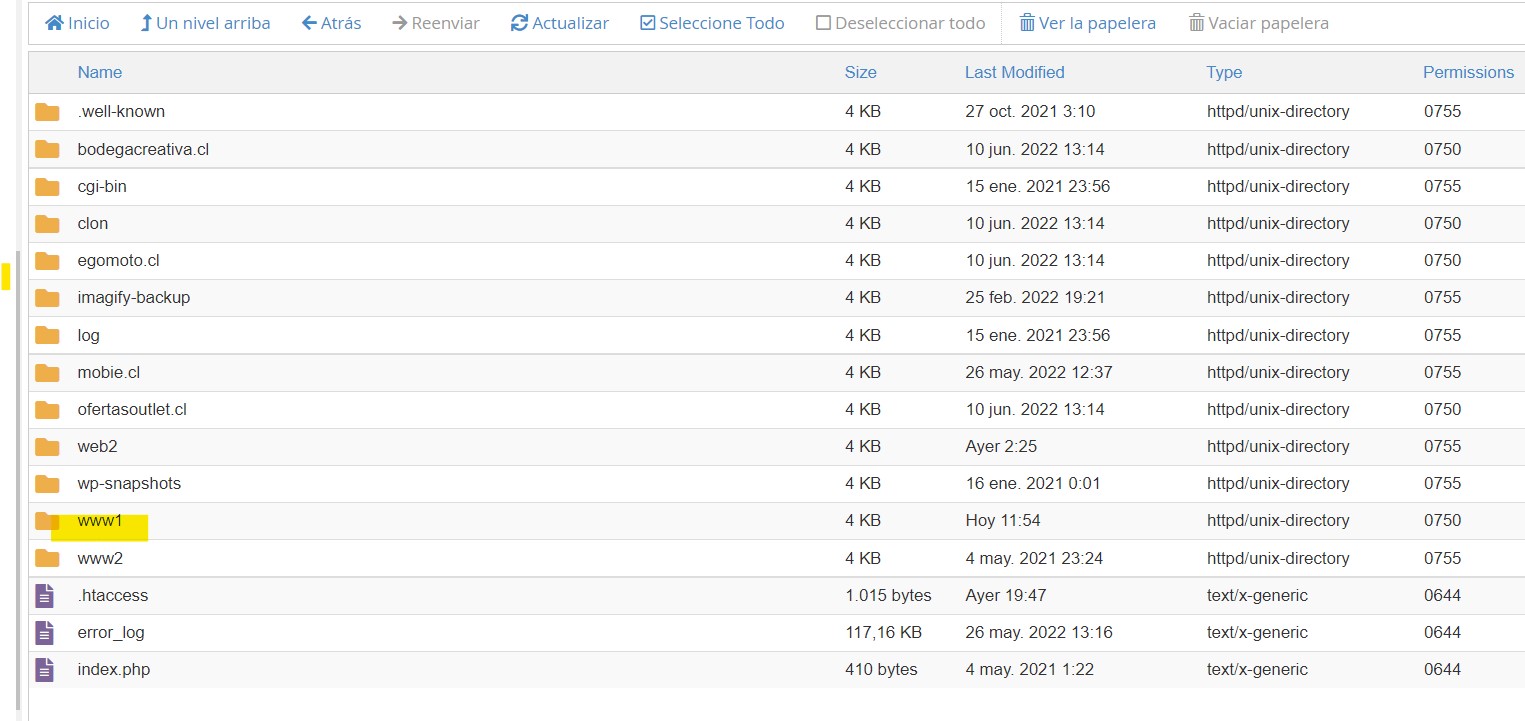Select the index.php file name

coord(114,669)
